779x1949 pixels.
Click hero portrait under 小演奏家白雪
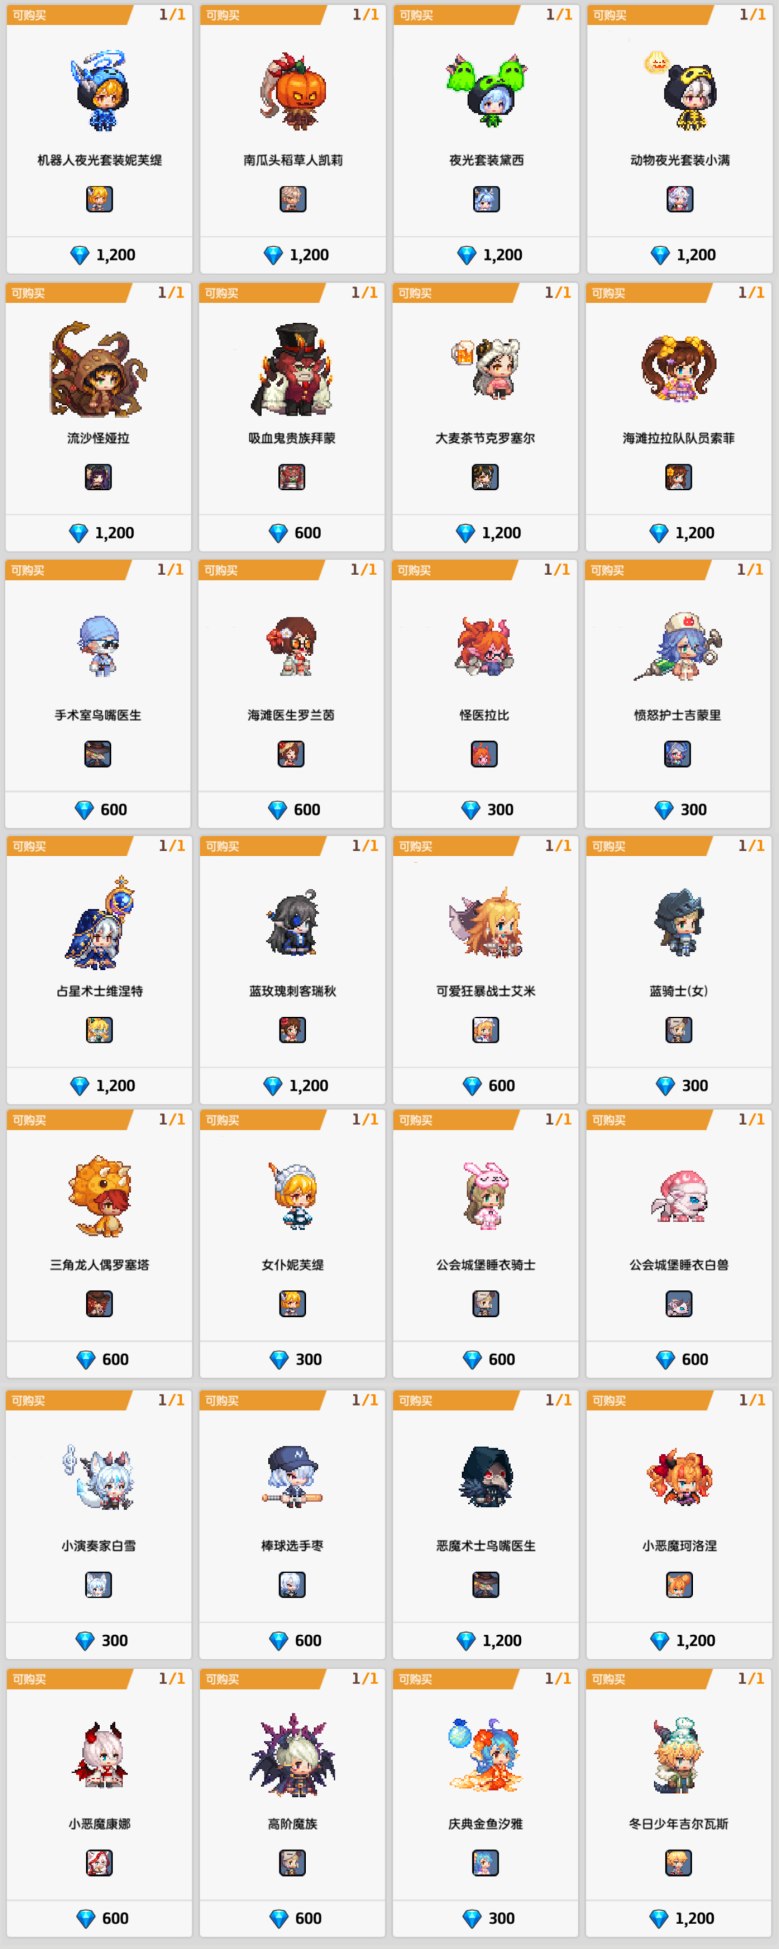(98, 1584)
